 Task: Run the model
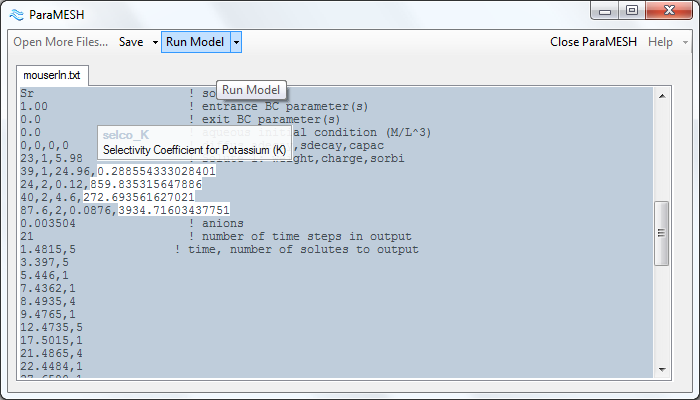pyautogui.click(x=196, y=42)
